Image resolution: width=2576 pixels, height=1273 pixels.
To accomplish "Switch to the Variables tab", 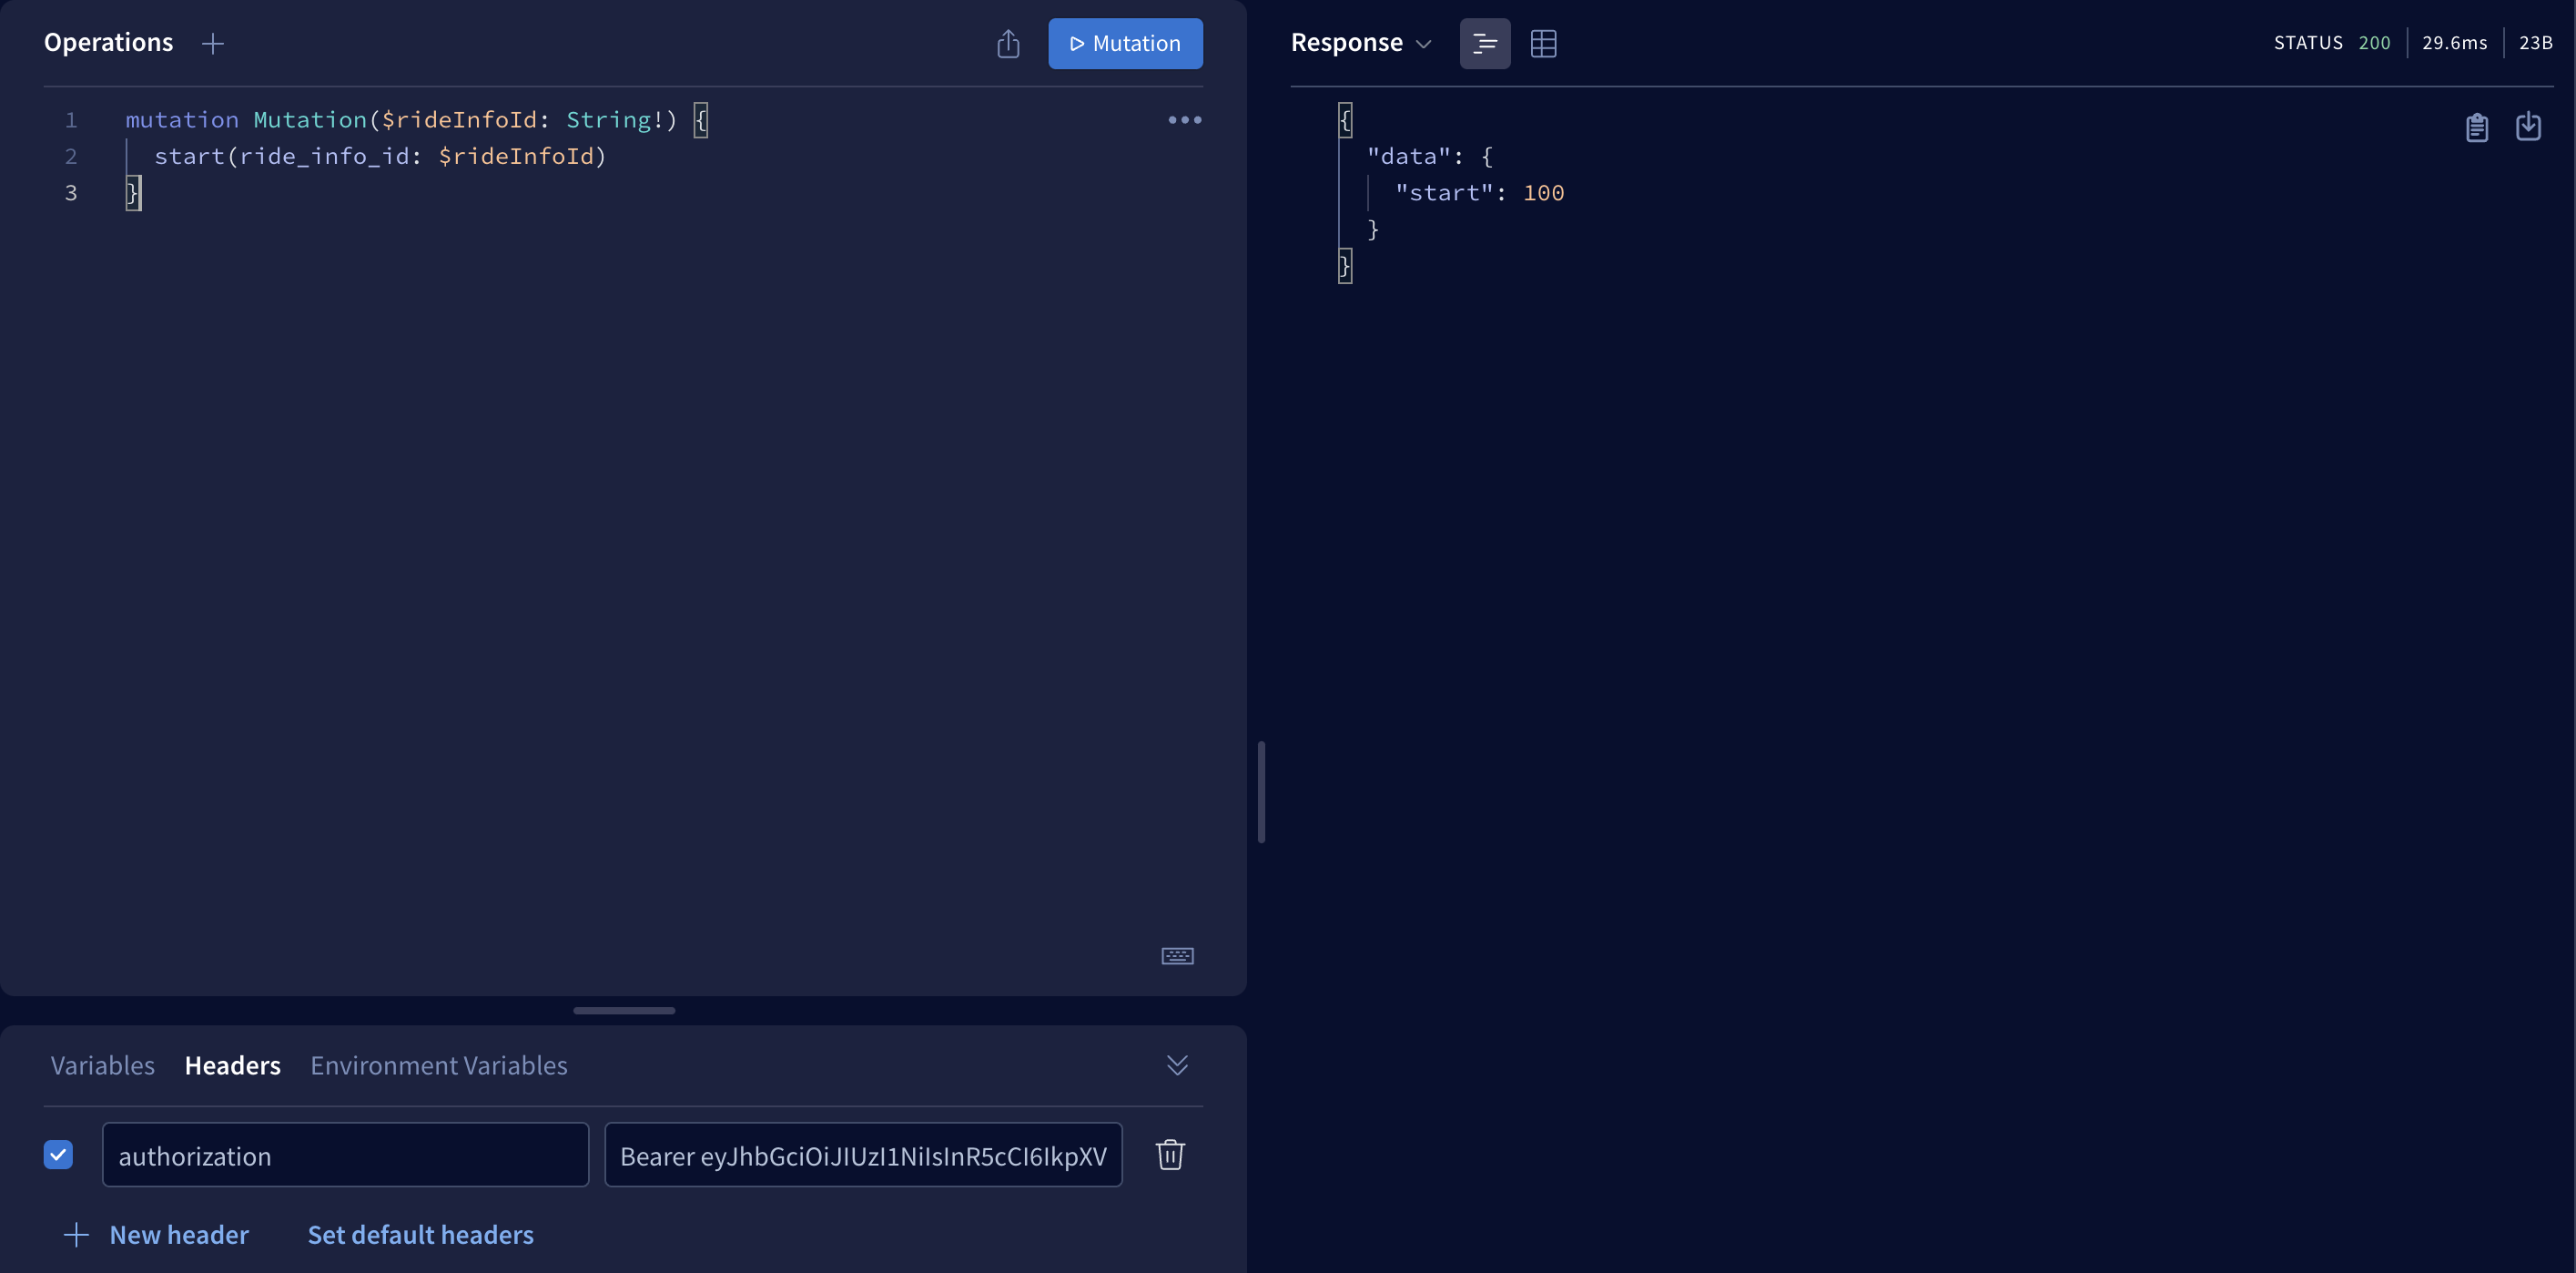I will pos(102,1066).
